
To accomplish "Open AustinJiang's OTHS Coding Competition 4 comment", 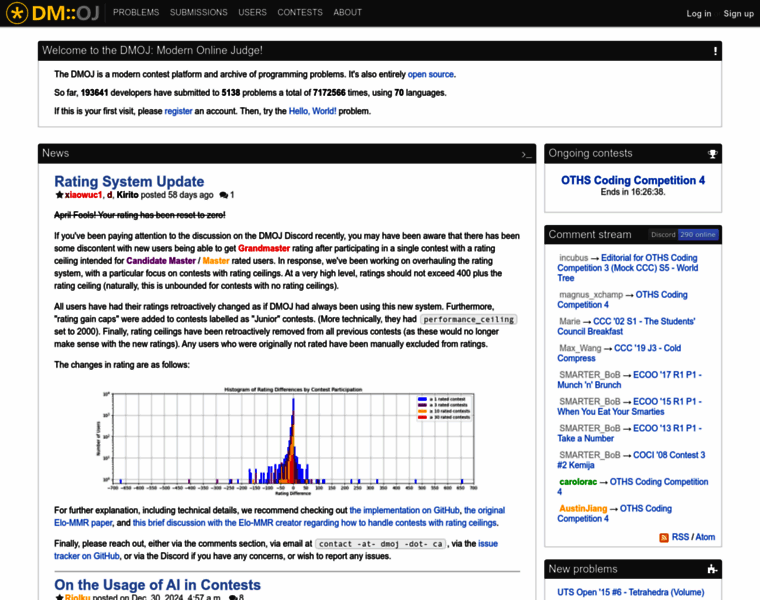I will (615, 513).
